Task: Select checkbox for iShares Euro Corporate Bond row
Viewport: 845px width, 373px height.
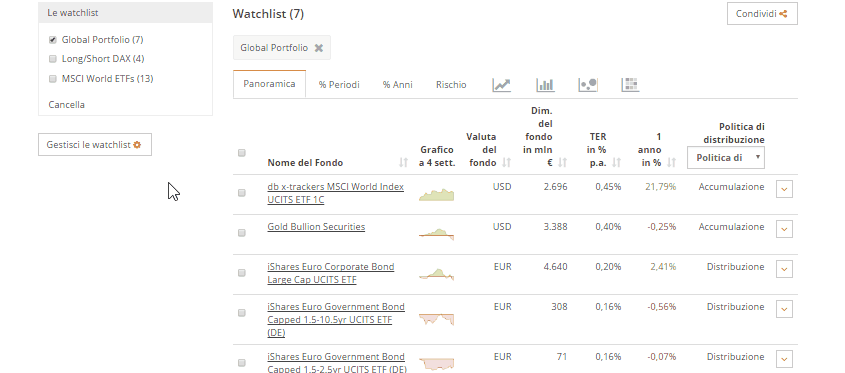Action: tap(241, 273)
